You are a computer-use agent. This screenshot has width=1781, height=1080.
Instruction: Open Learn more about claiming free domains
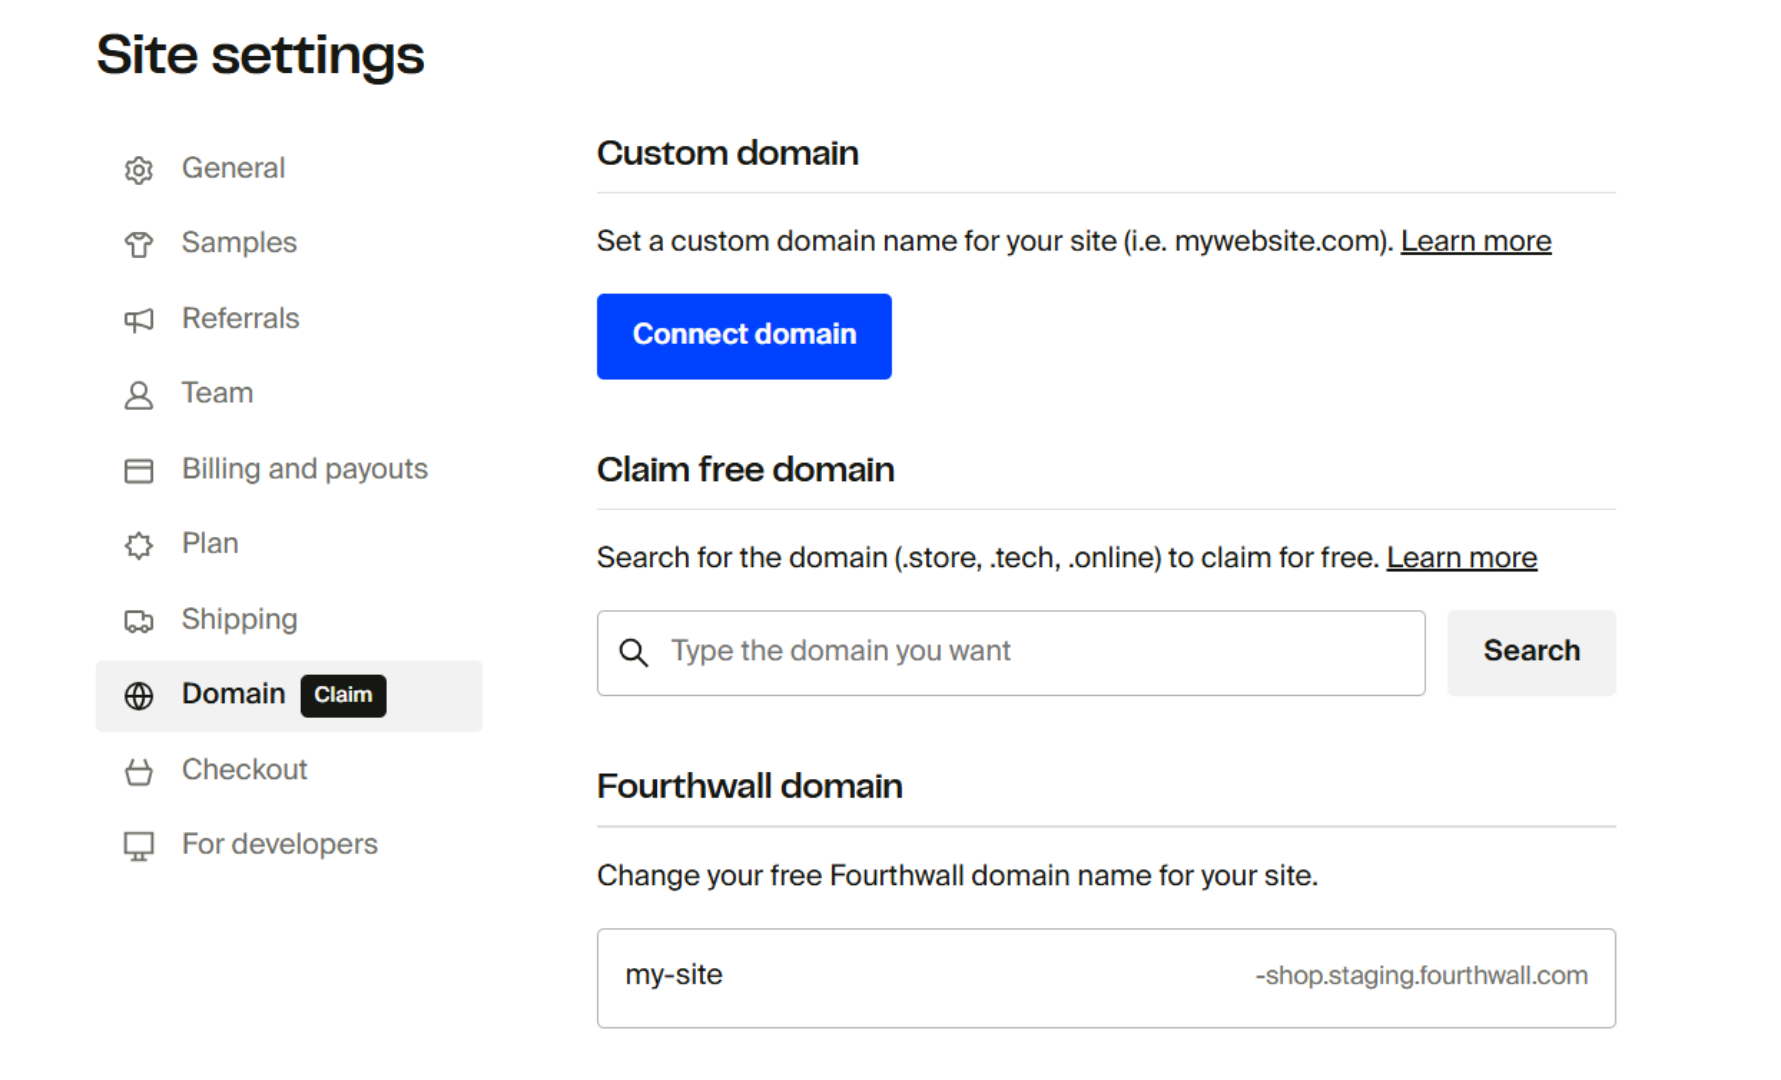(x=1461, y=558)
